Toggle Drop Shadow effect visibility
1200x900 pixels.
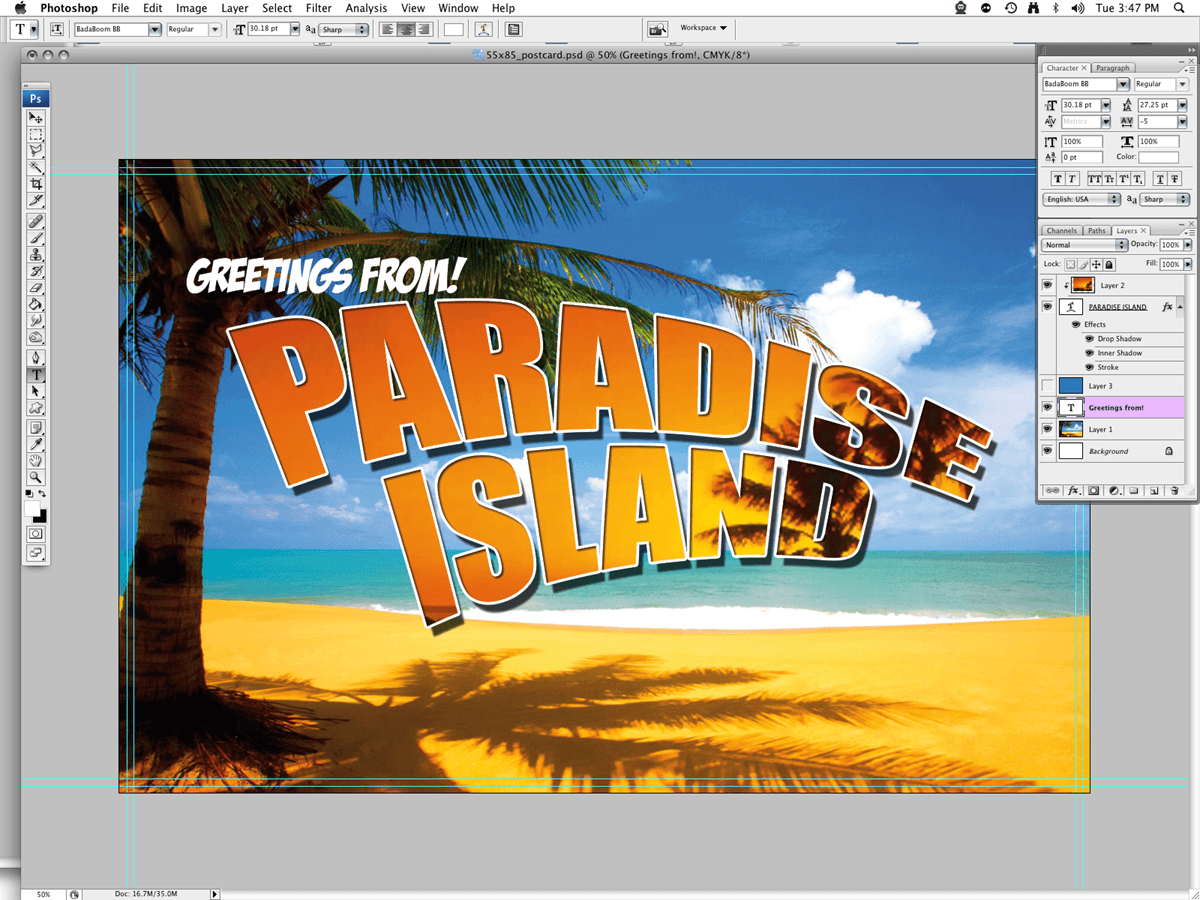tap(1089, 339)
